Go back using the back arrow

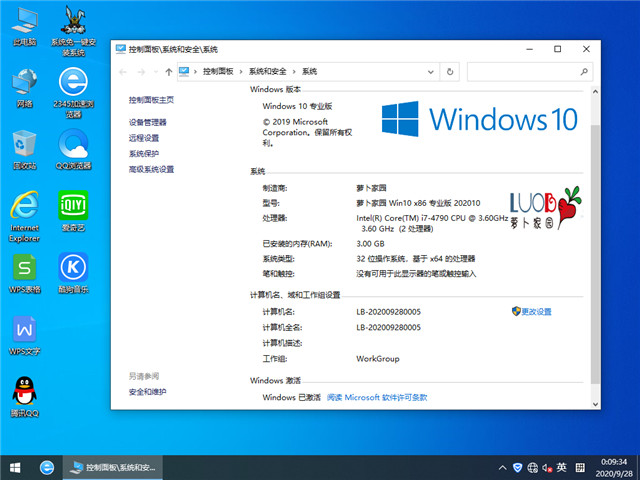[123, 72]
